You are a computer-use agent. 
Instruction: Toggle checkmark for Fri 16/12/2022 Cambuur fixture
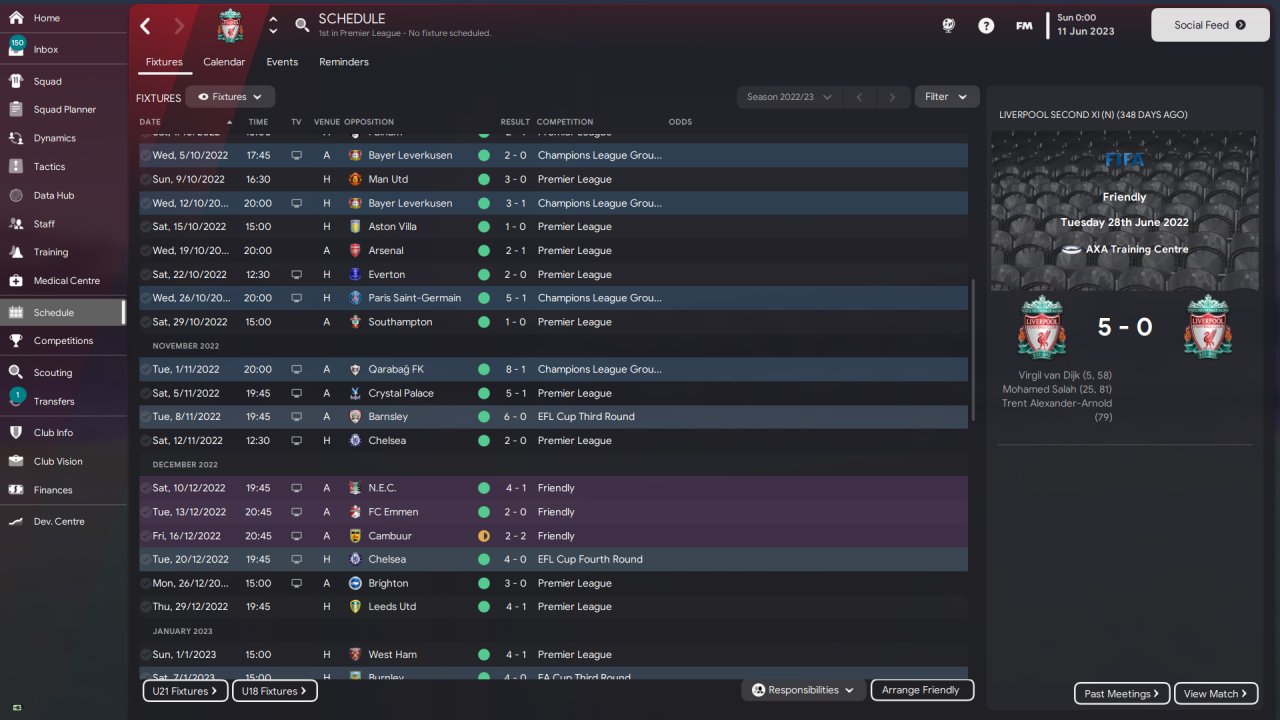pyautogui.click(x=146, y=536)
